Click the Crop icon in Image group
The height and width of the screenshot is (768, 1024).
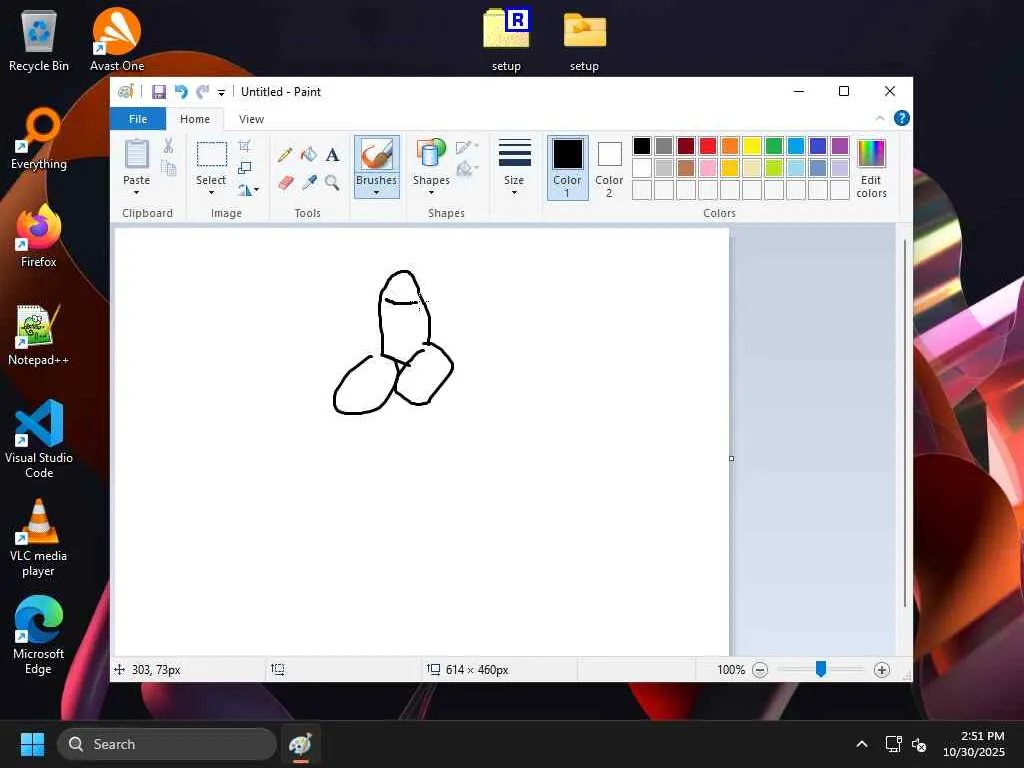(244, 146)
